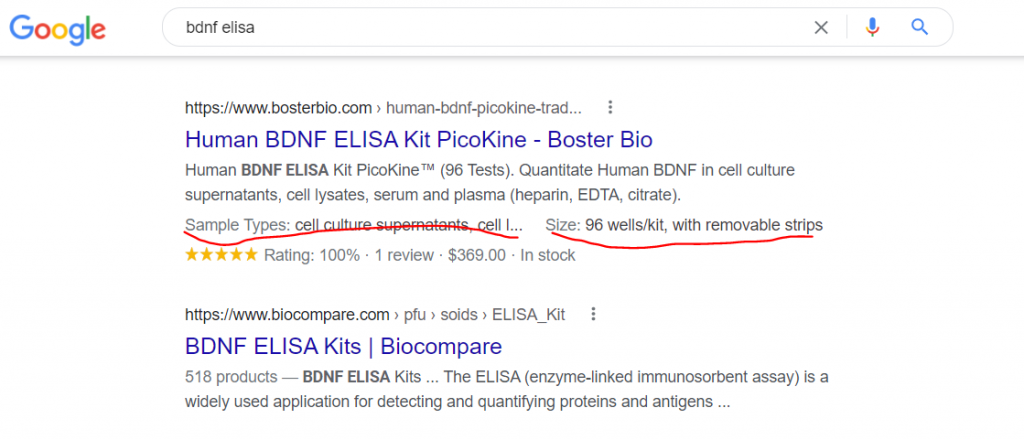1024x440 pixels.
Task: Click the gold star rating icons
Action: coord(221,255)
